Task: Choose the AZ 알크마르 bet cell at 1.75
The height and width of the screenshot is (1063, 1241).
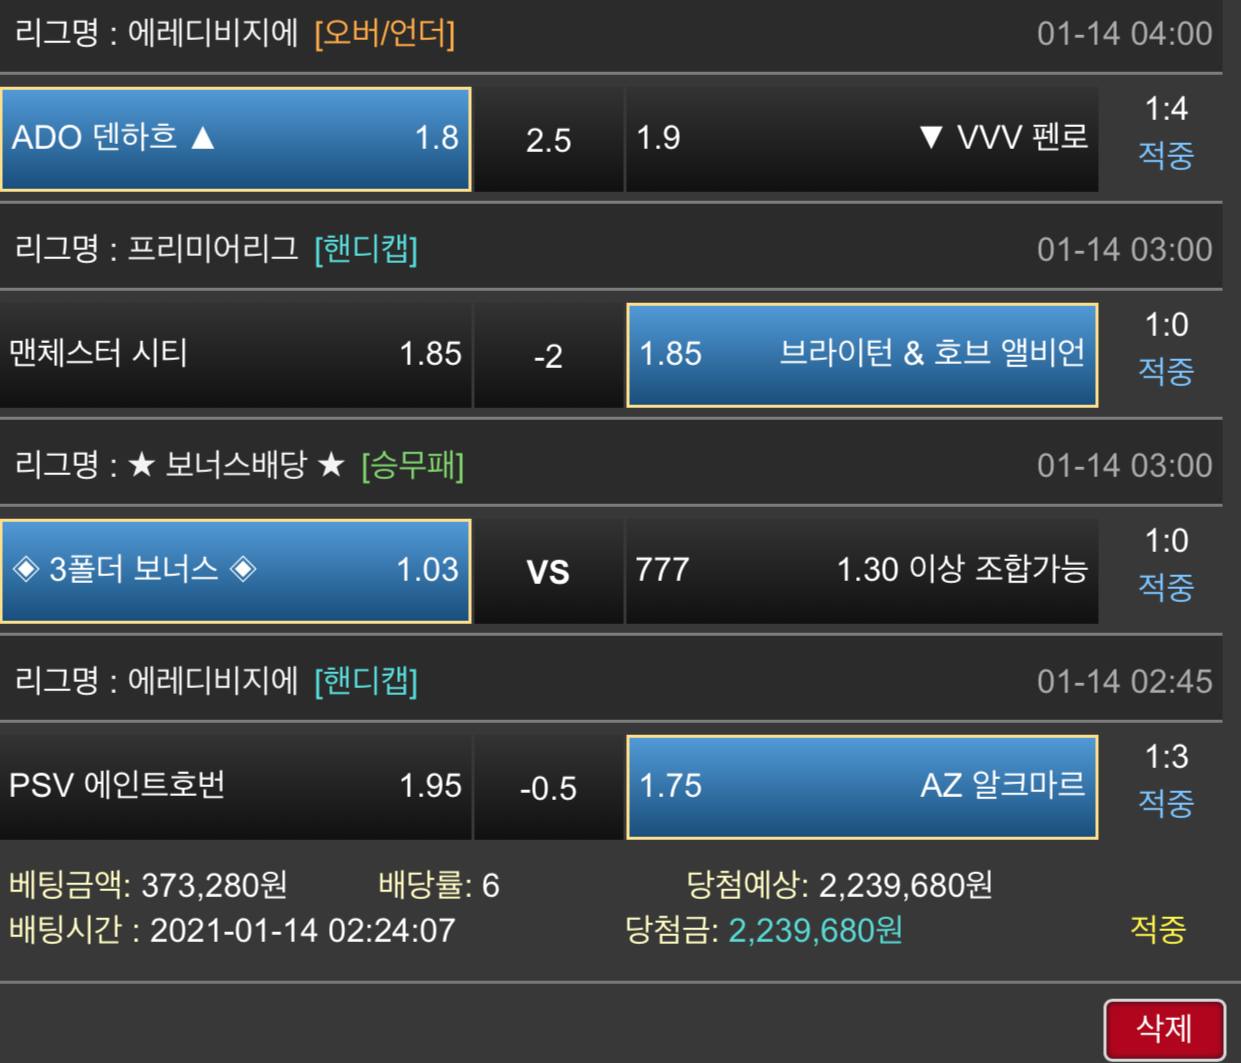Action: [x=862, y=787]
